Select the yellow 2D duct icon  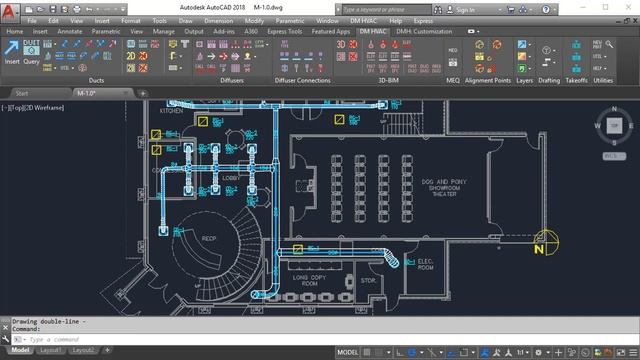click(131, 56)
